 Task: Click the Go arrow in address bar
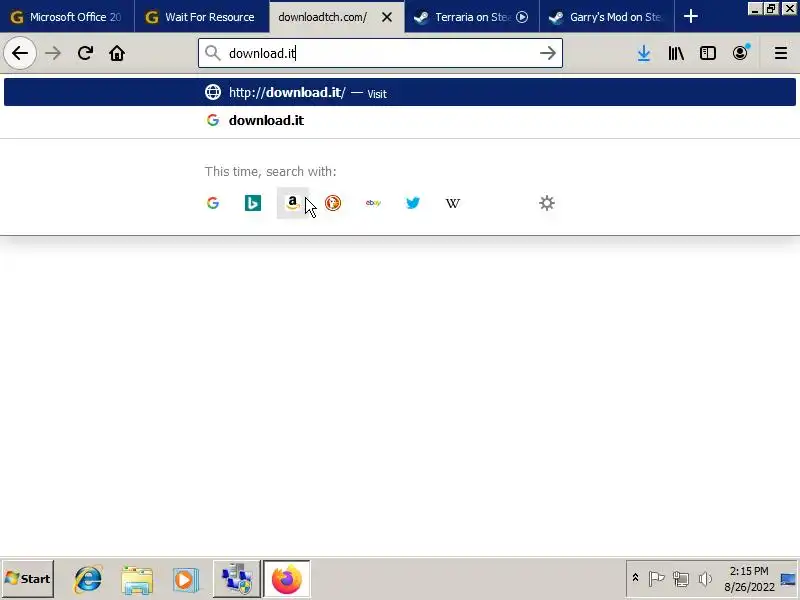(547, 53)
